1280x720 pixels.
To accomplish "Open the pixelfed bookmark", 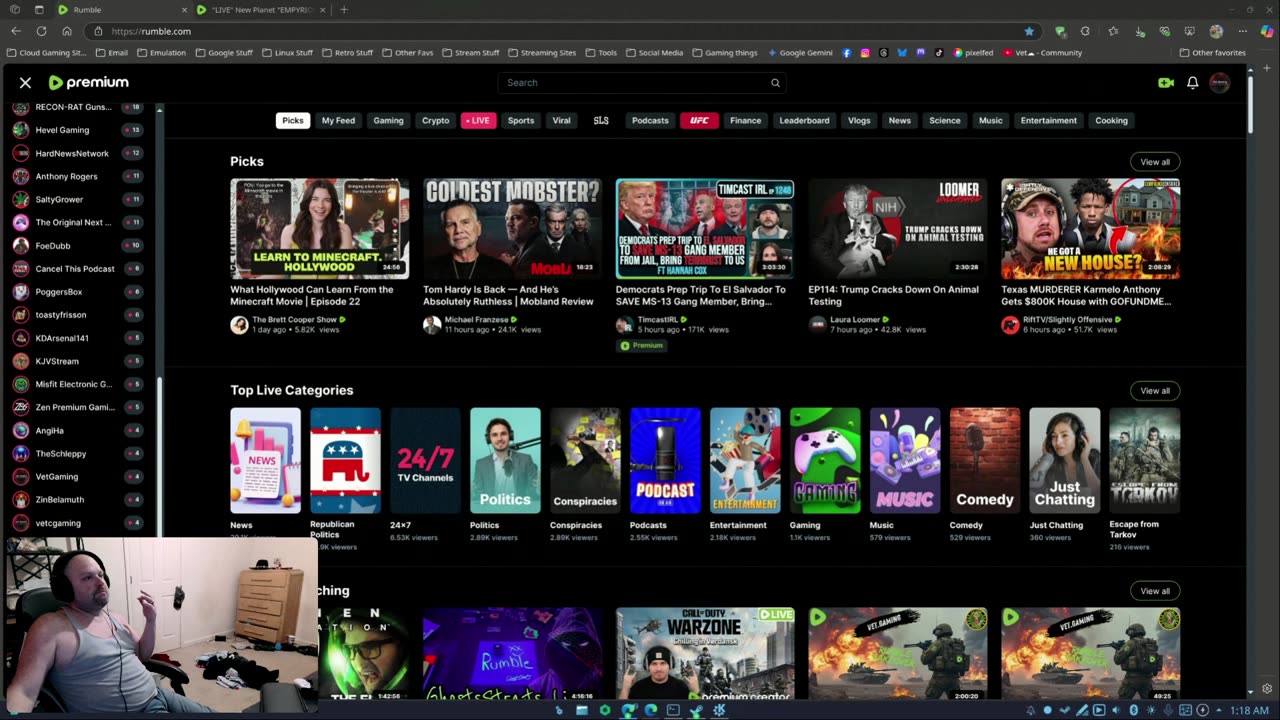I will tap(973, 53).
